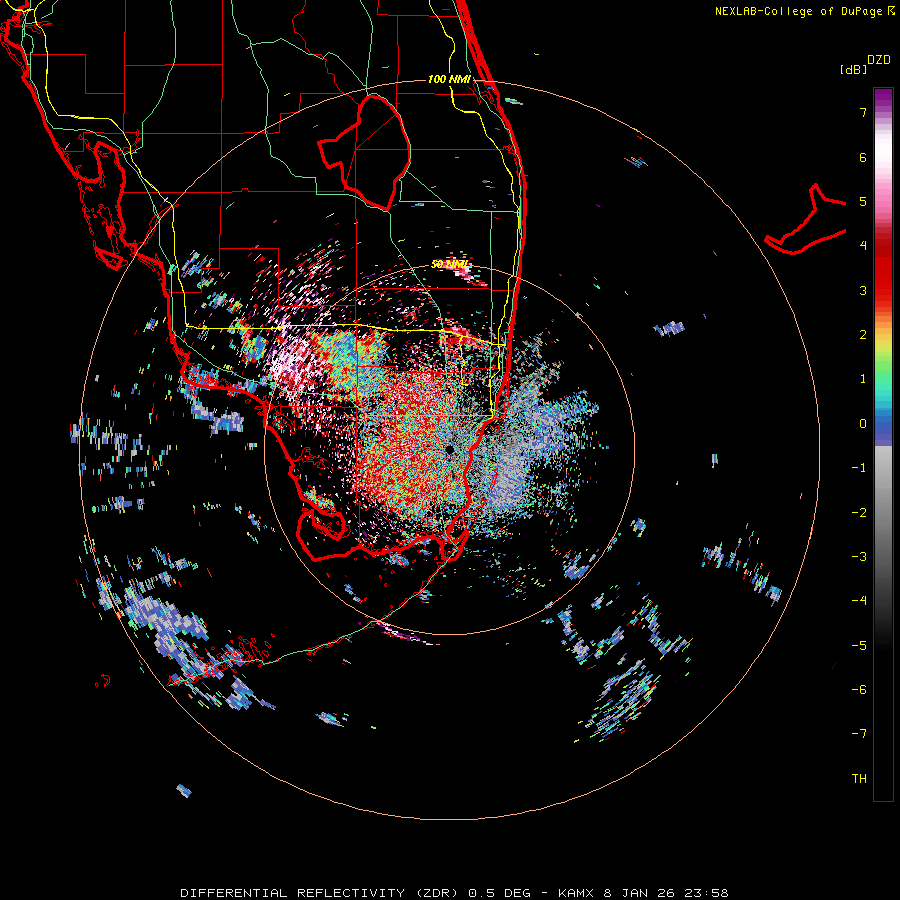Click the Differential Reflectivity (ZDR) caption at bottom
Image resolution: width=900 pixels, height=900 pixels.
tap(454, 893)
